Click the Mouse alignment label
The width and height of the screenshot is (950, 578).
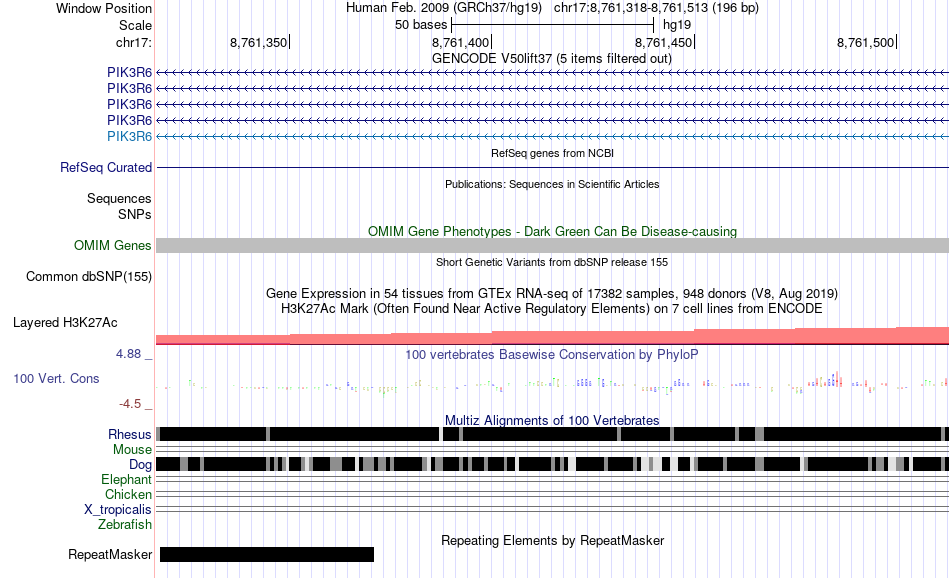pos(132,450)
